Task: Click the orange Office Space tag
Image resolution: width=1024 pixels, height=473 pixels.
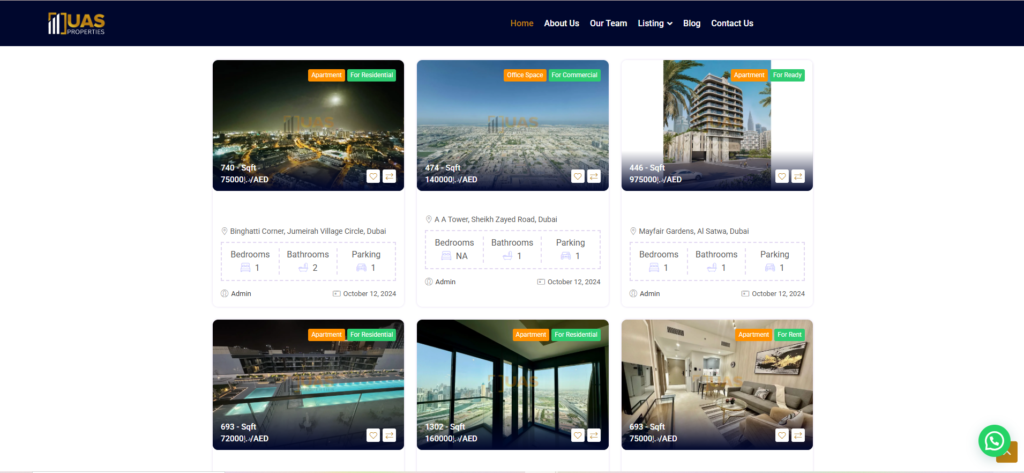Action: pyautogui.click(x=525, y=75)
